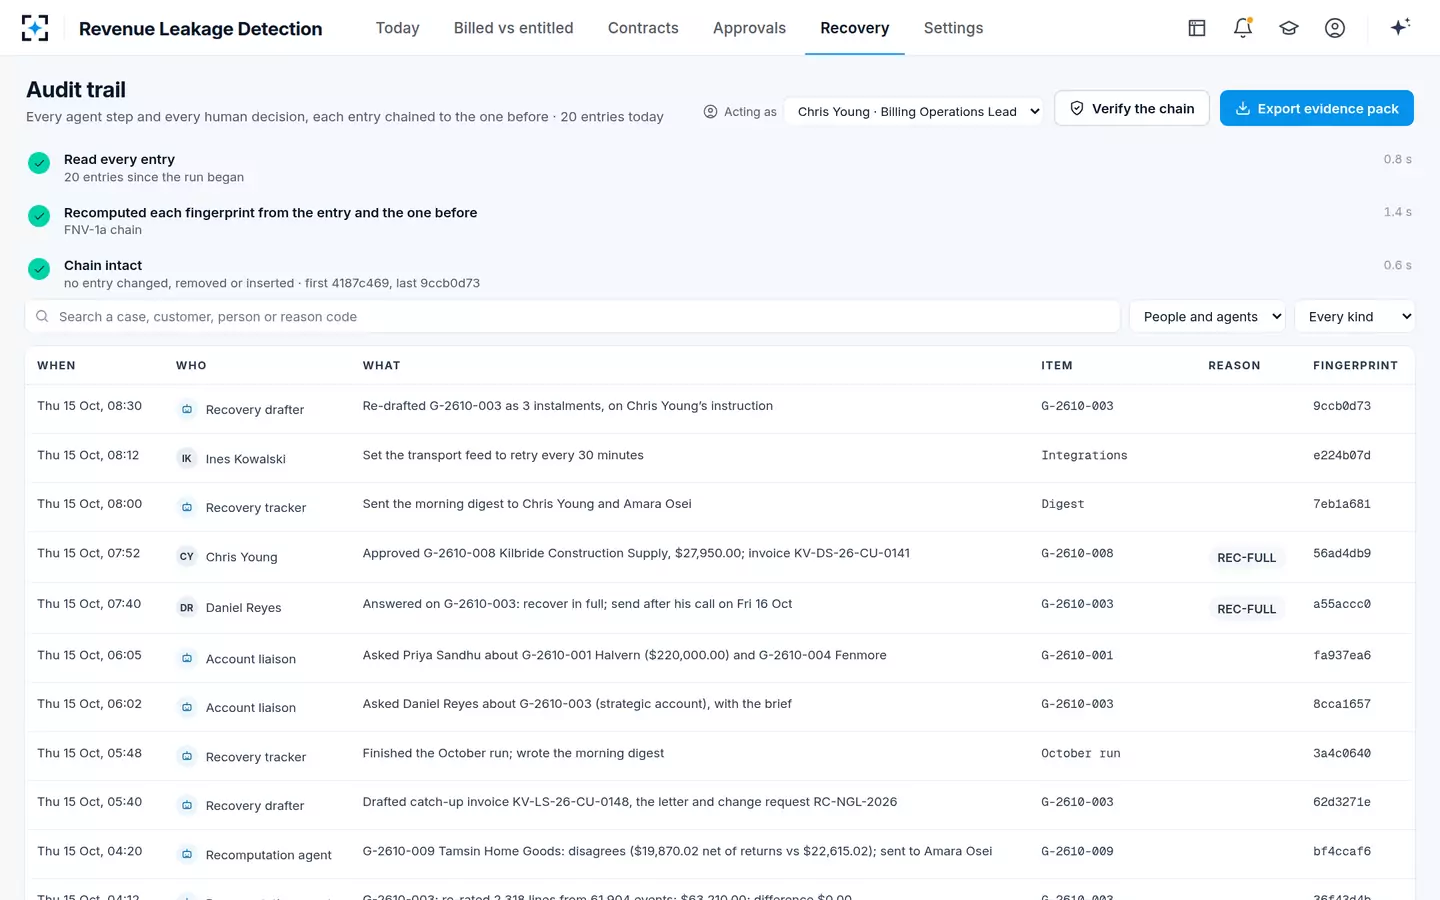
Task: Open the Billed vs entitled tab
Action: 514,28
